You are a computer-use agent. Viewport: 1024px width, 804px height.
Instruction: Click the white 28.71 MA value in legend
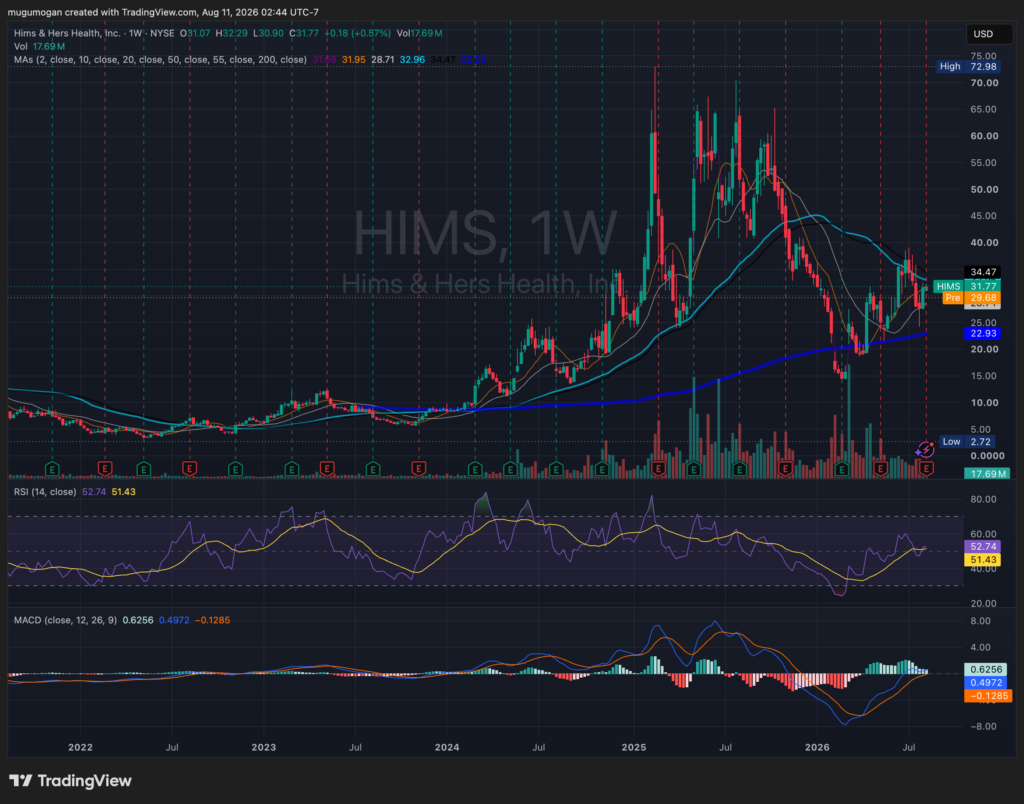point(383,59)
